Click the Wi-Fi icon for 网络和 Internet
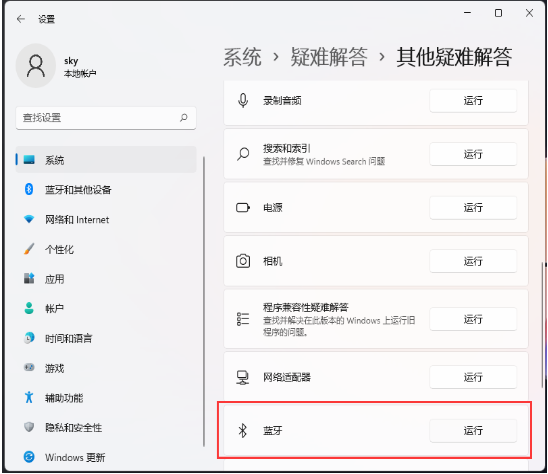The image size is (548, 474). (29, 219)
